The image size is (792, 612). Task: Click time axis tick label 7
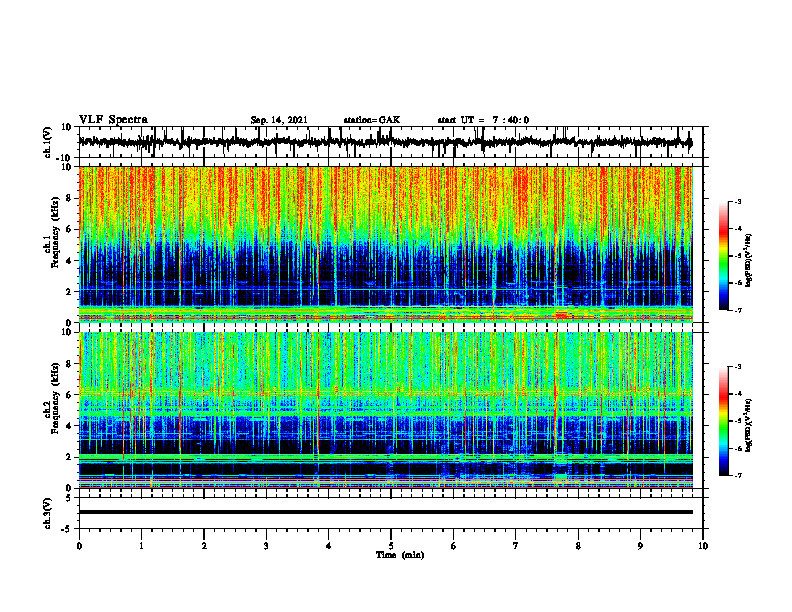click(516, 546)
